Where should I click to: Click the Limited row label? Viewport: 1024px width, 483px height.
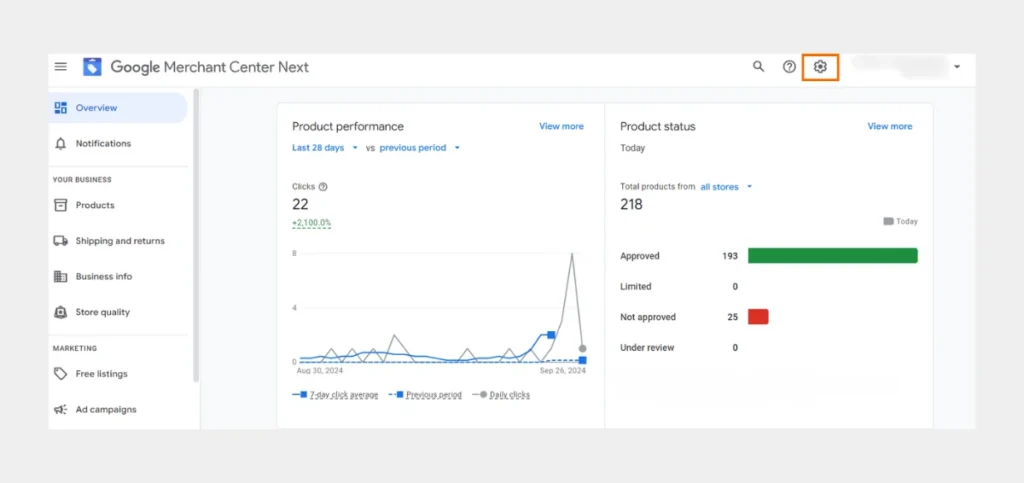click(x=636, y=287)
